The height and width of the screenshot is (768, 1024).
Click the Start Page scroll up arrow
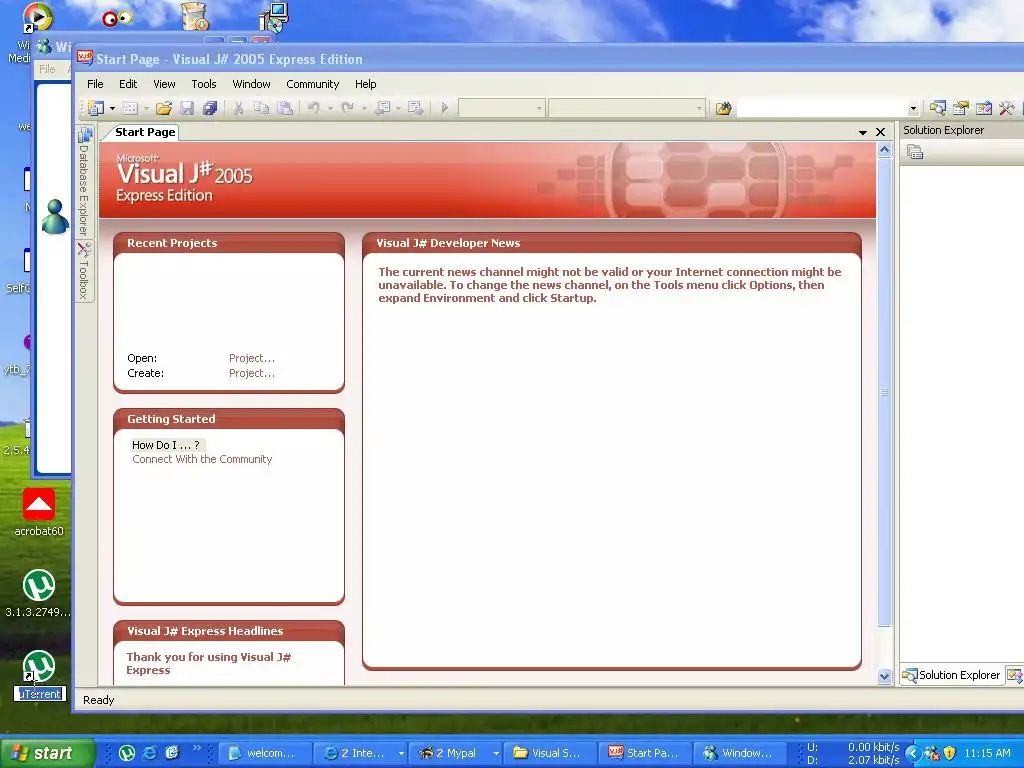(x=884, y=150)
